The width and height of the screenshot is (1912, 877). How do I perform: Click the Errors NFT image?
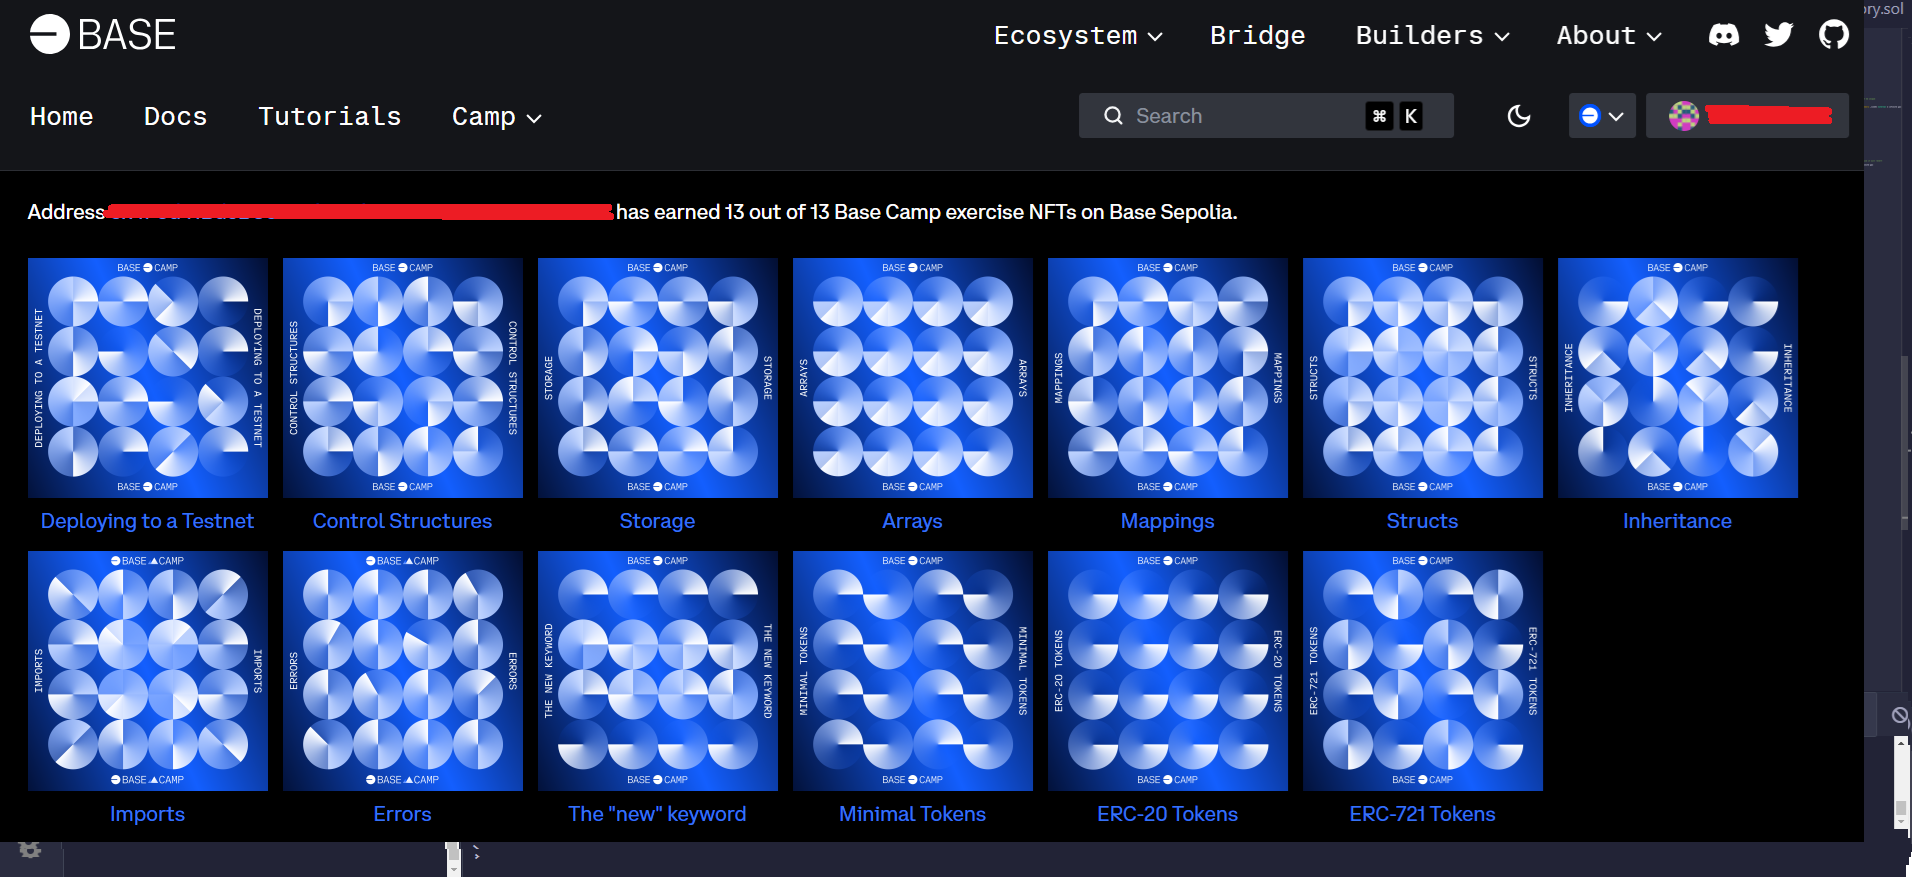pos(403,671)
